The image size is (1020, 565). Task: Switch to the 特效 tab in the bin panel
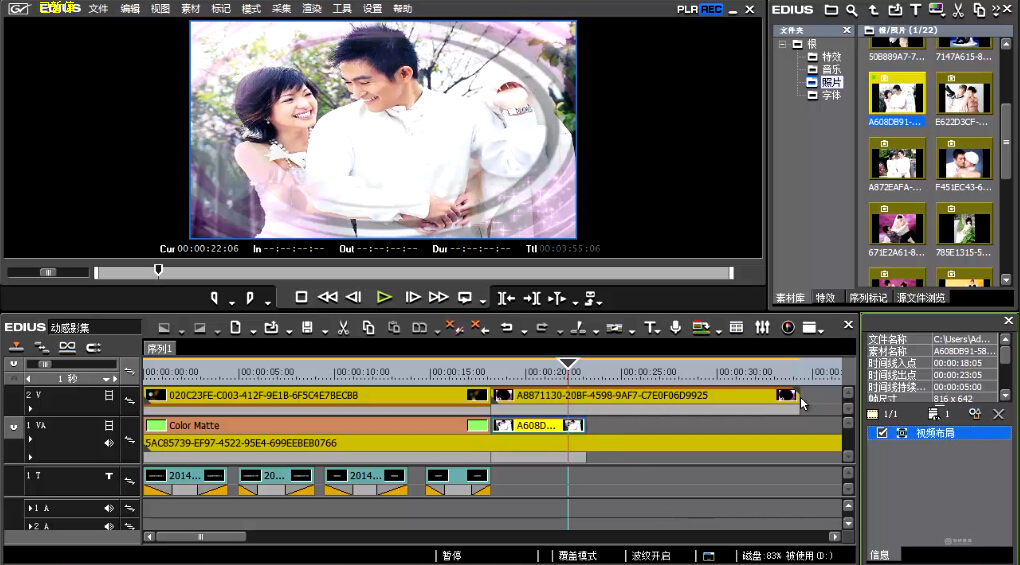tap(825, 298)
